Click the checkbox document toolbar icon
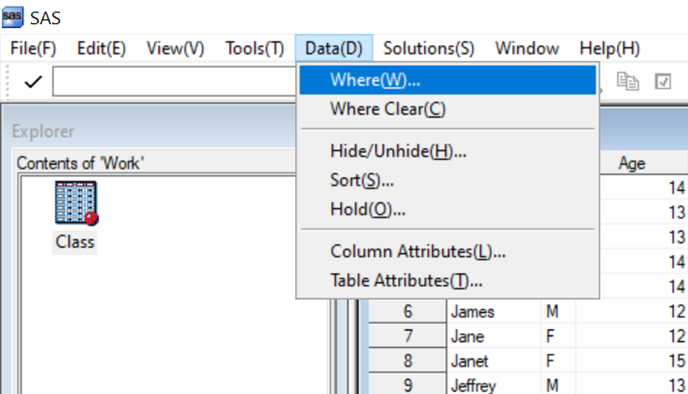This screenshot has width=688, height=394. 663,82
